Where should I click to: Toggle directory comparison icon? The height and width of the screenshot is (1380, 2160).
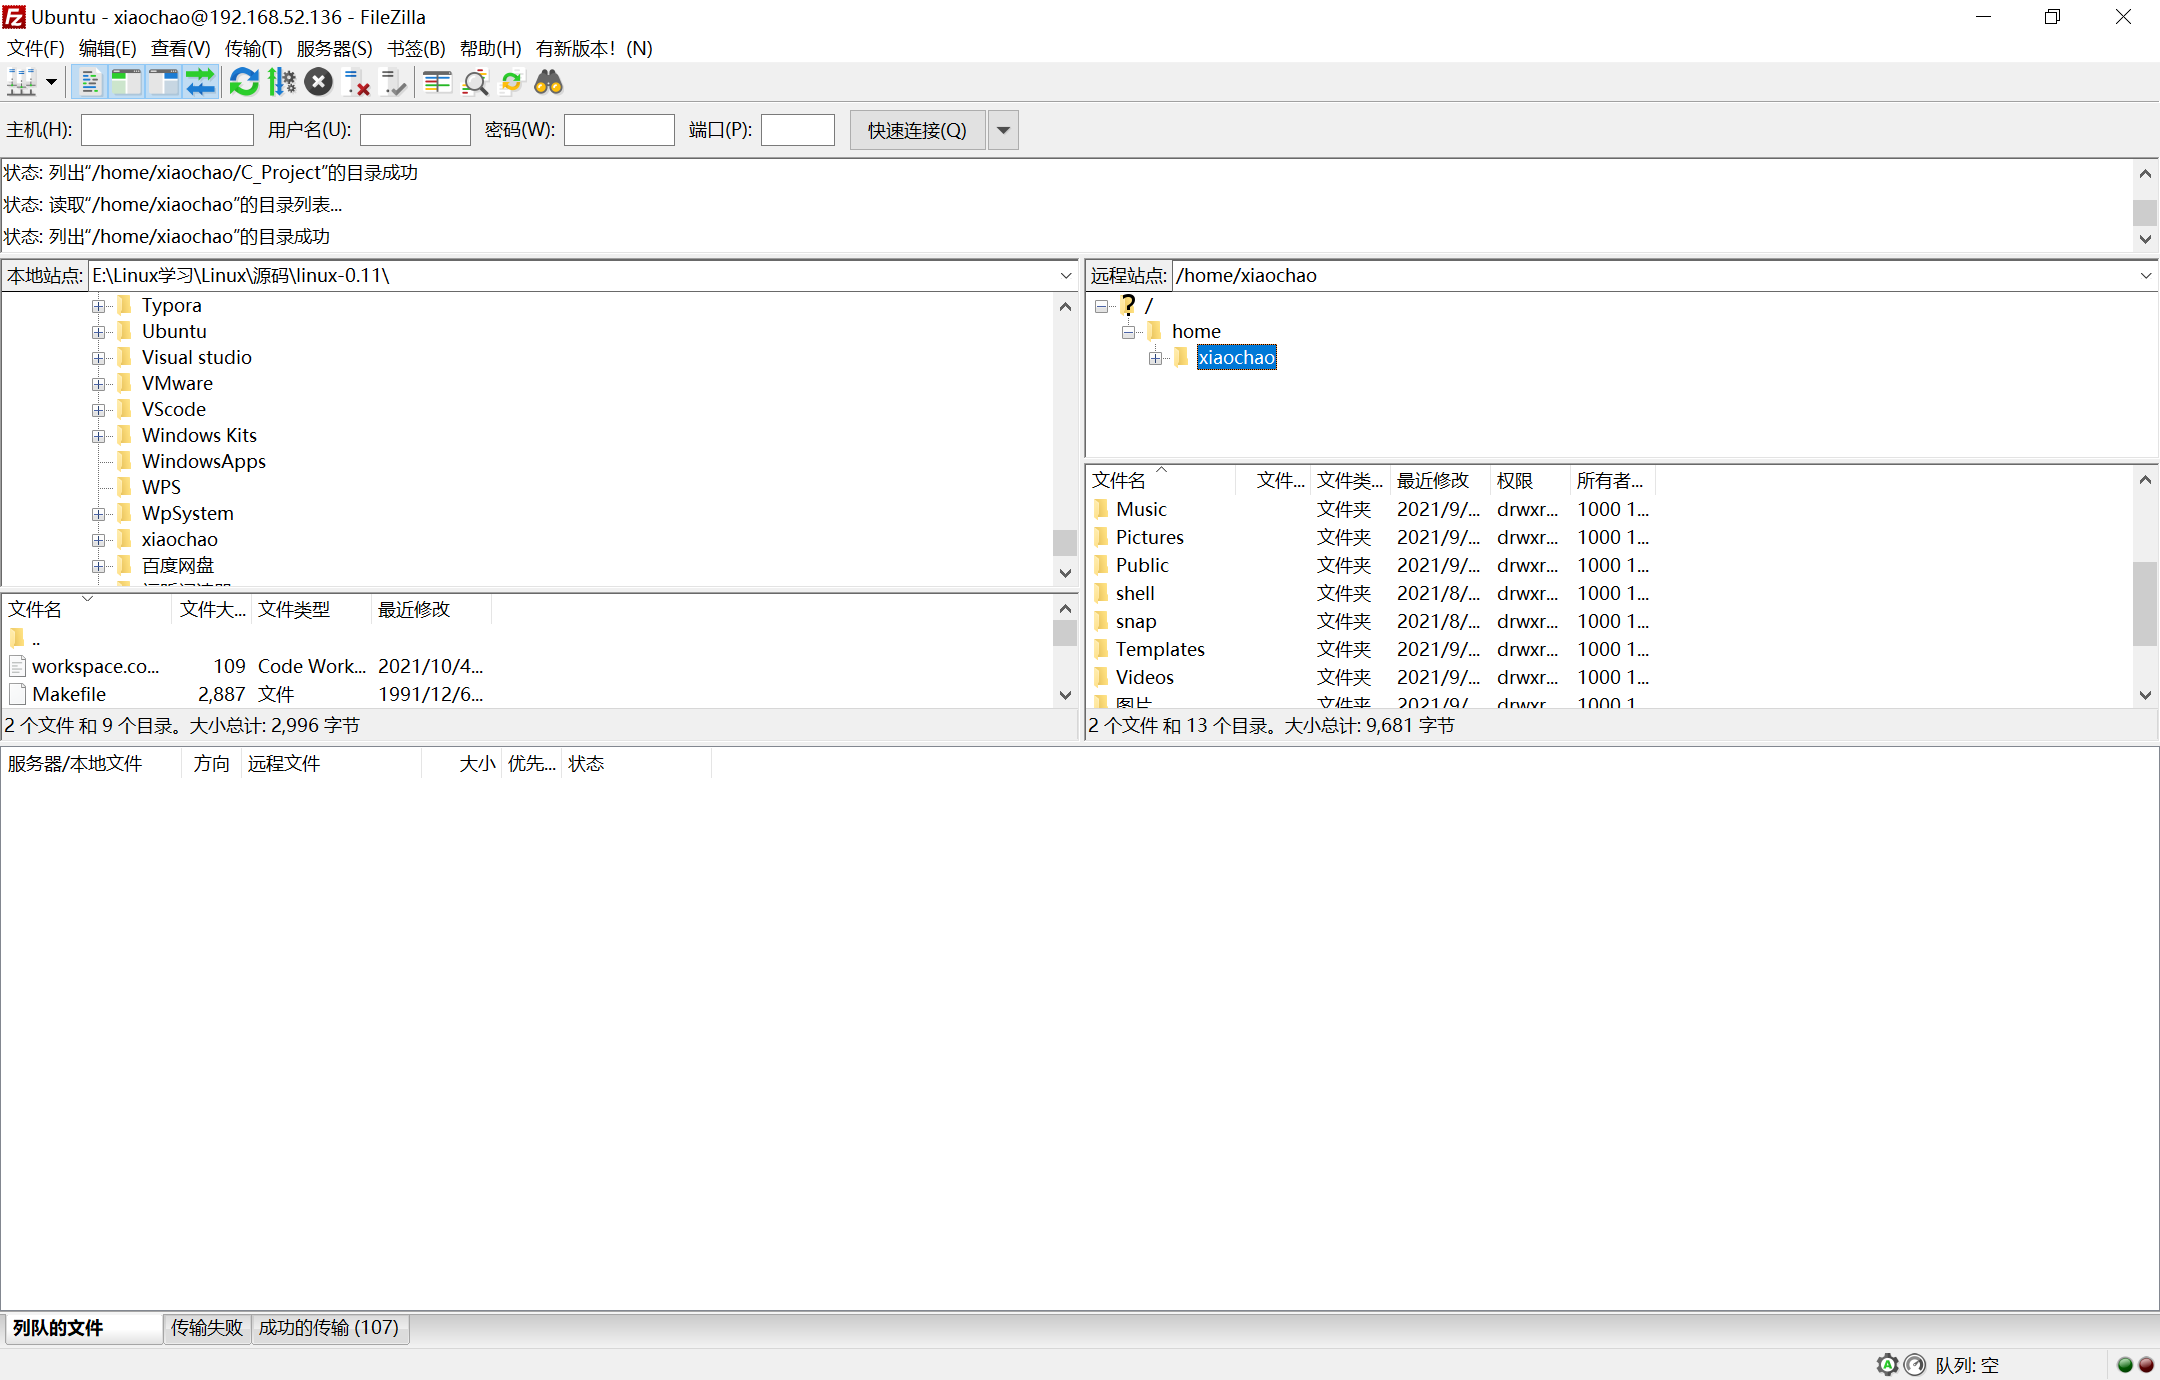click(x=475, y=82)
